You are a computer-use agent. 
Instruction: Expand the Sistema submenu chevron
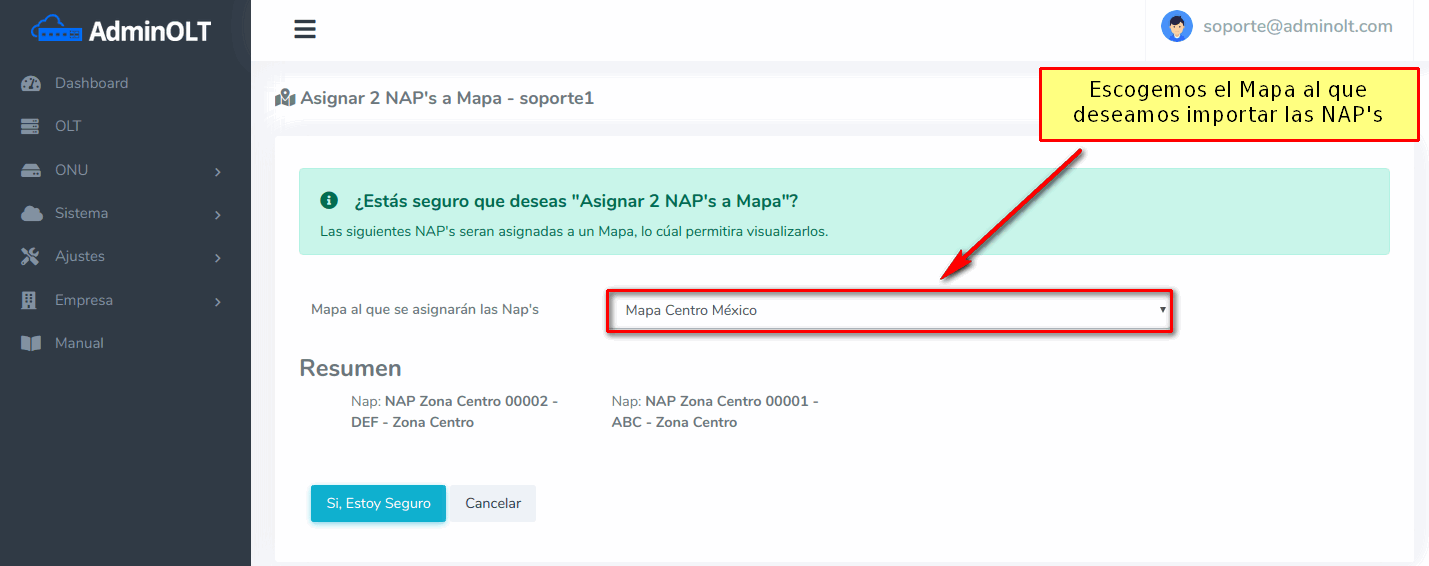pyautogui.click(x=217, y=215)
